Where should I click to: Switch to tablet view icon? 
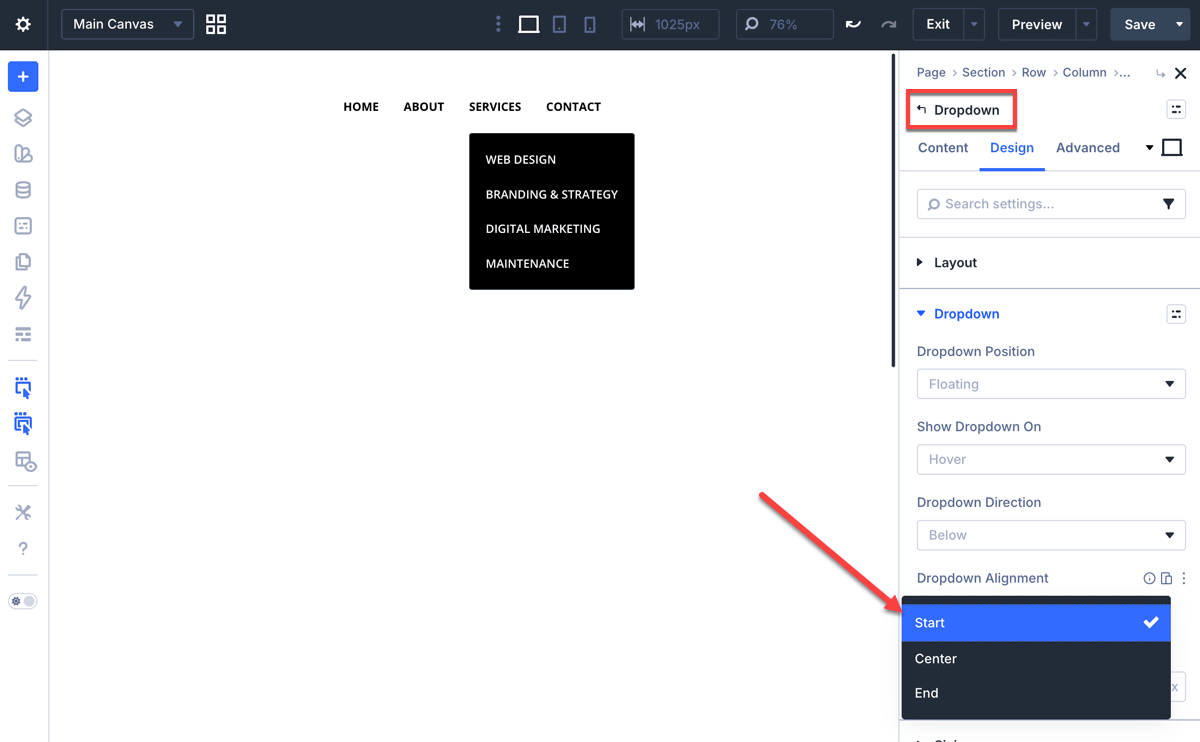coord(560,24)
